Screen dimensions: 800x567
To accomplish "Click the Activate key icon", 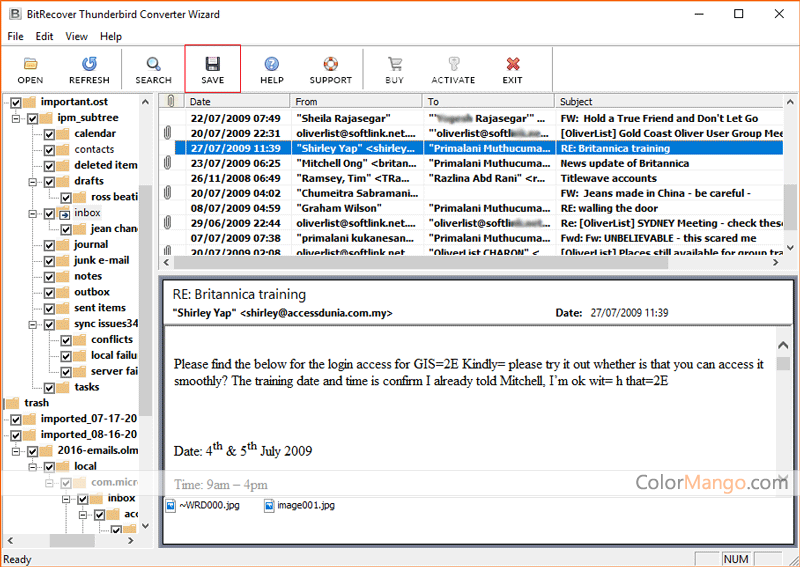I will tap(453, 64).
